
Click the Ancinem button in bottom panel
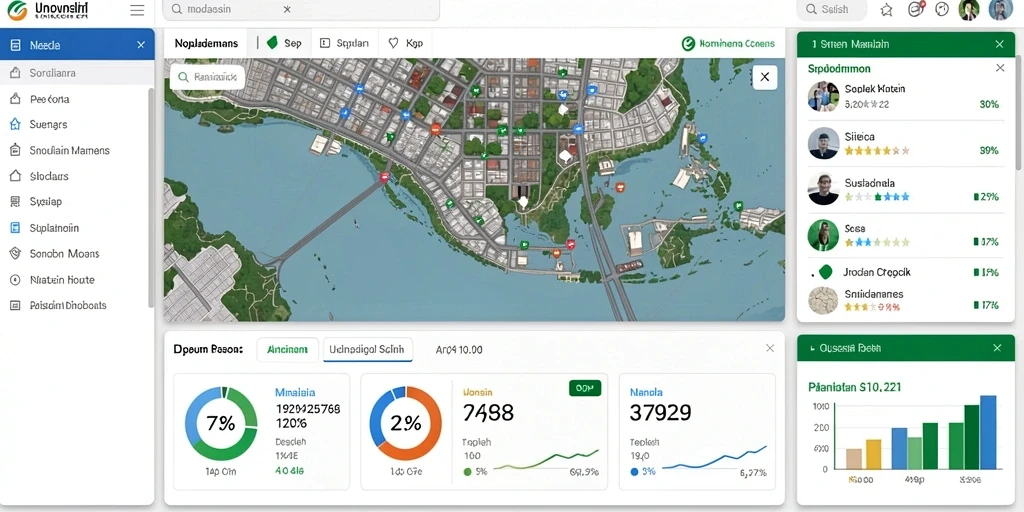click(287, 349)
